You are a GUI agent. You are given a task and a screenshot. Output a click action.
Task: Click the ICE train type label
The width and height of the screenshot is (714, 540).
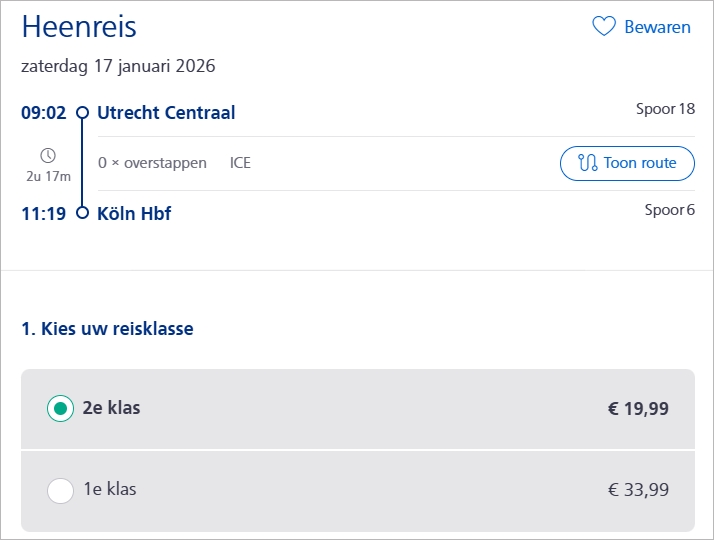[x=240, y=163]
